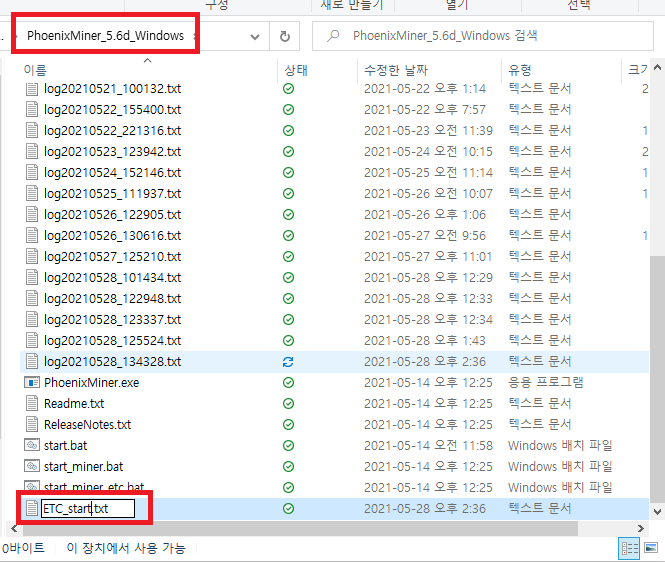This screenshot has height=562, width=665.
Task: Select file log20210522_221316.txt
Action: click(112, 131)
